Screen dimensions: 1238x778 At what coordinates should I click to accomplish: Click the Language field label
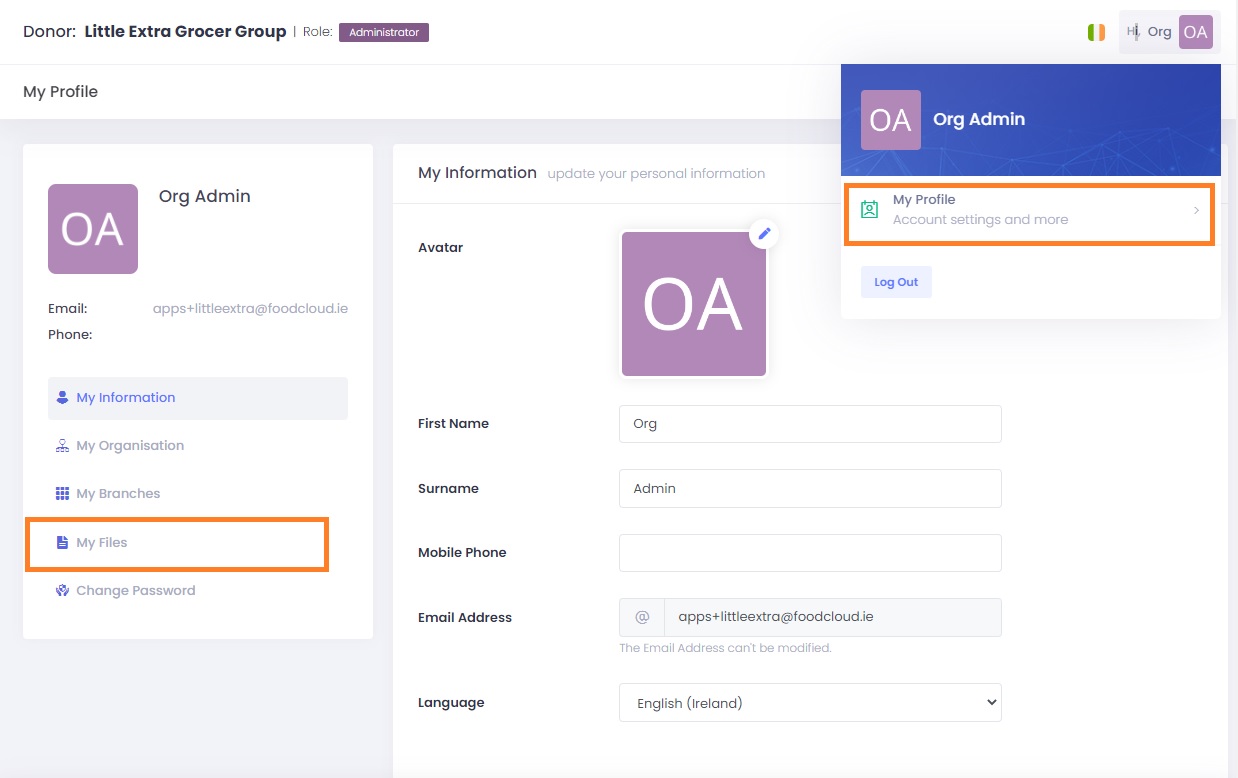click(451, 702)
